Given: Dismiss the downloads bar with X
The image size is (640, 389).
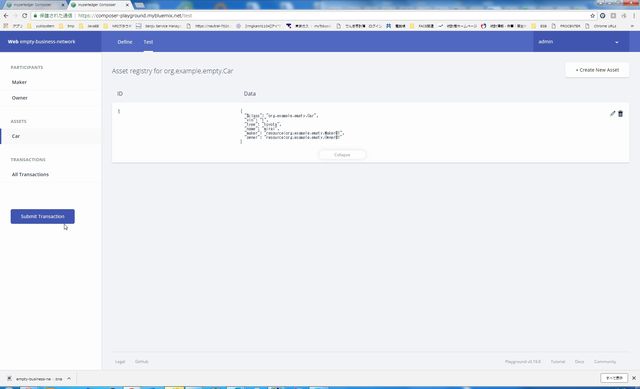Looking at the screenshot, I should pyautogui.click(x=634, y=378).
